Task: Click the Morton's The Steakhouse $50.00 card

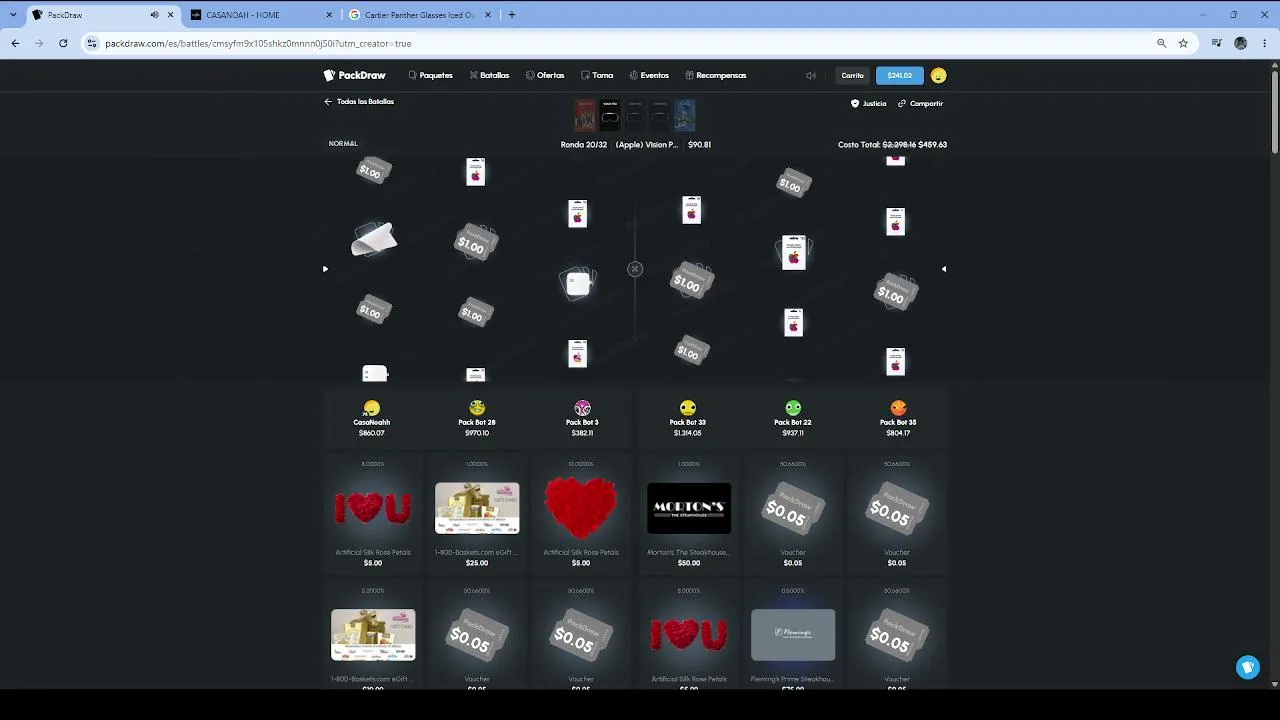Action: click(689, 515)
